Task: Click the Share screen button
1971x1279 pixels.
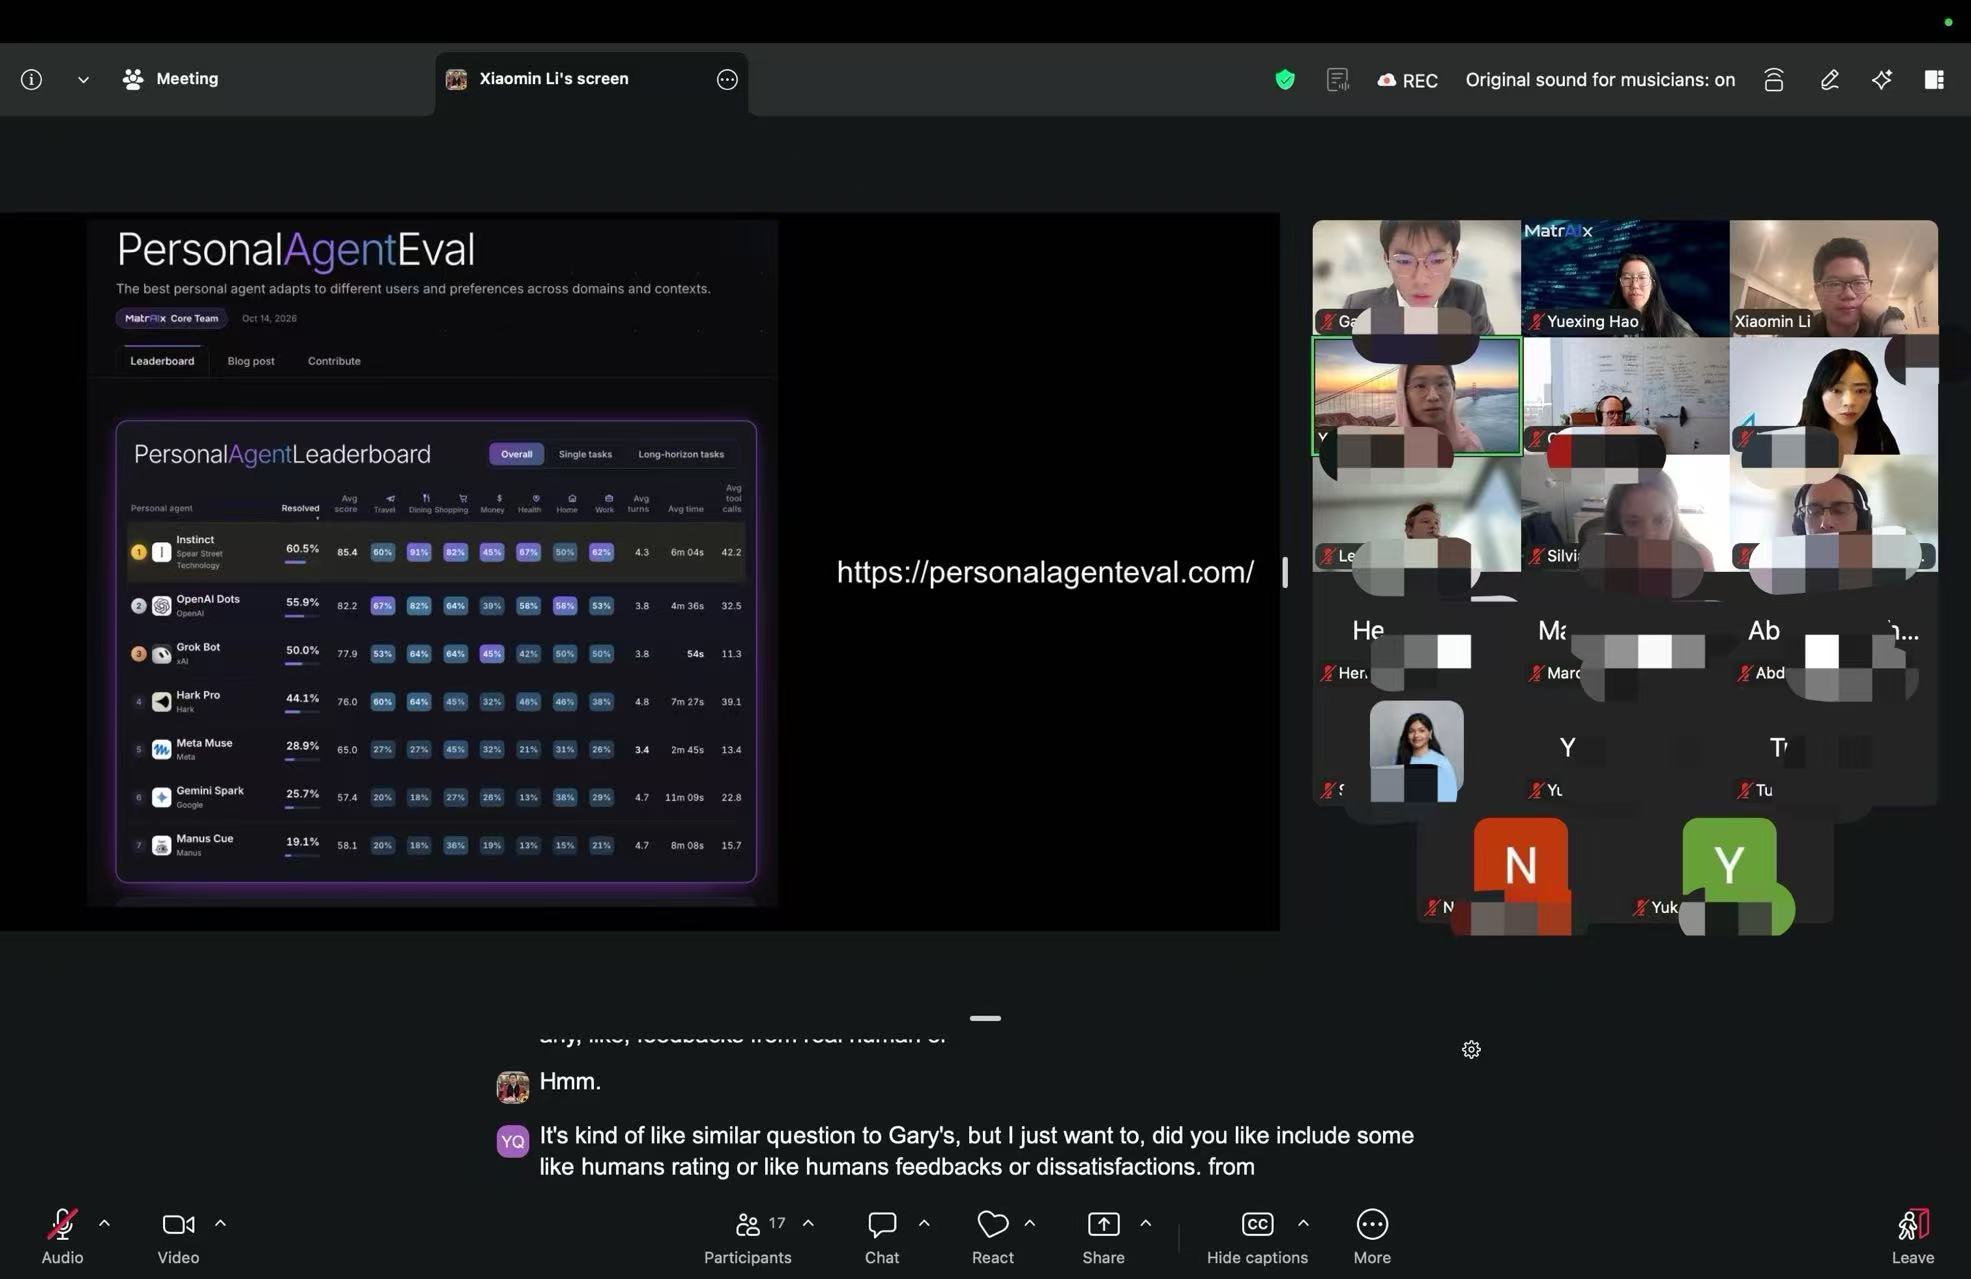Action: pos(1104,1236)
